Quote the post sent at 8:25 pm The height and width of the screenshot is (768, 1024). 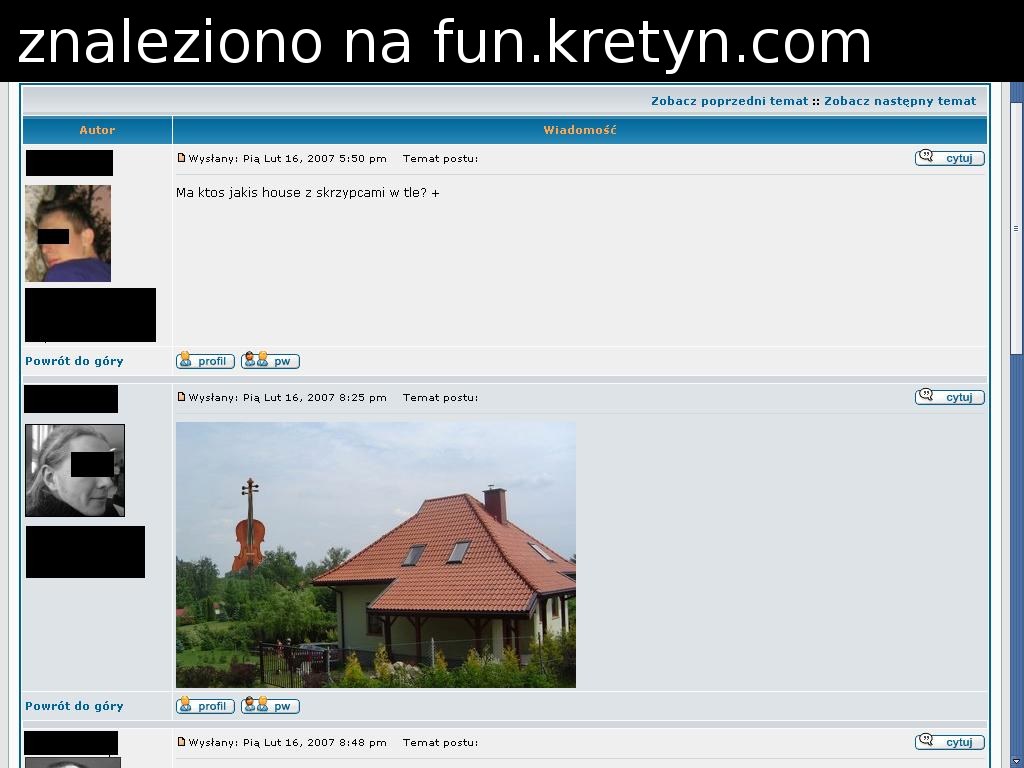coord(949,397)
